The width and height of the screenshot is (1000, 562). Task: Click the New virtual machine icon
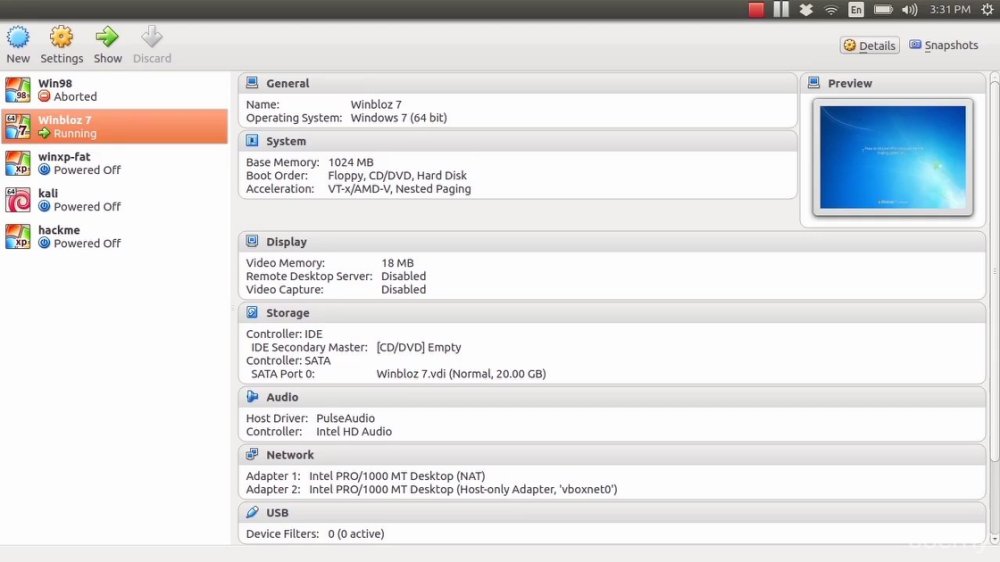18,37
